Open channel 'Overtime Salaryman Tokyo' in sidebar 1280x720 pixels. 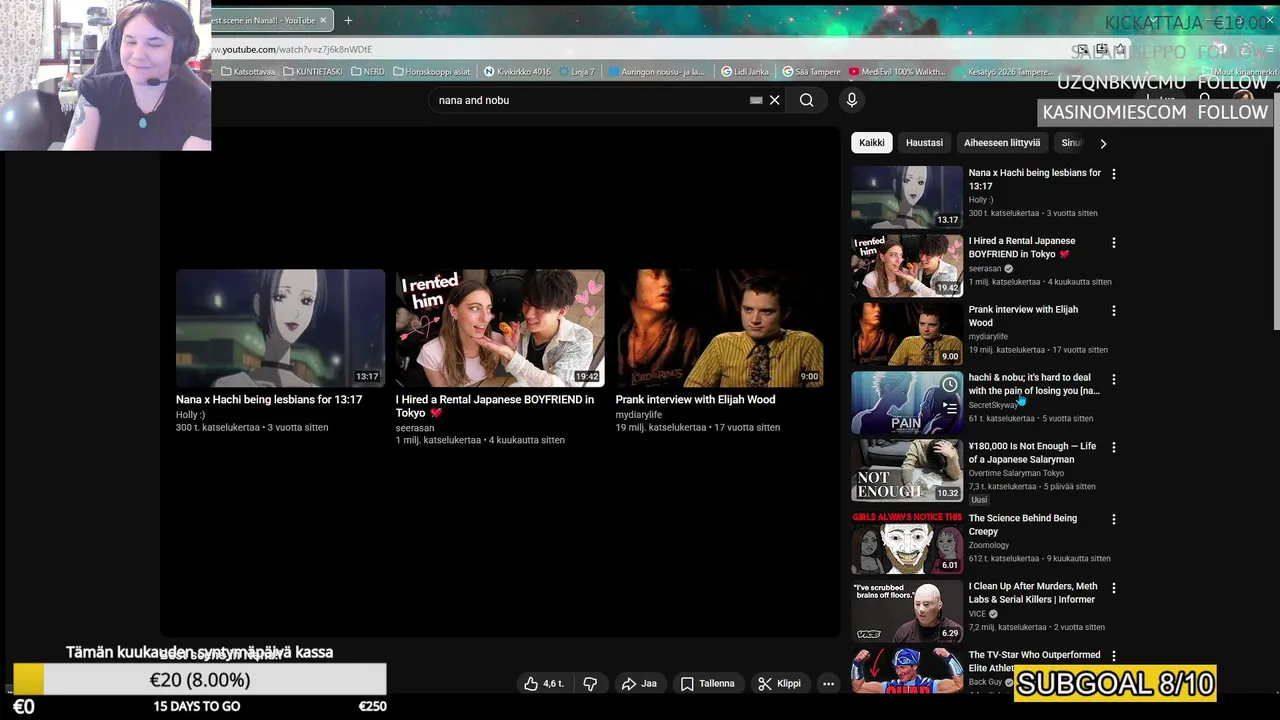pos(1016,473)
